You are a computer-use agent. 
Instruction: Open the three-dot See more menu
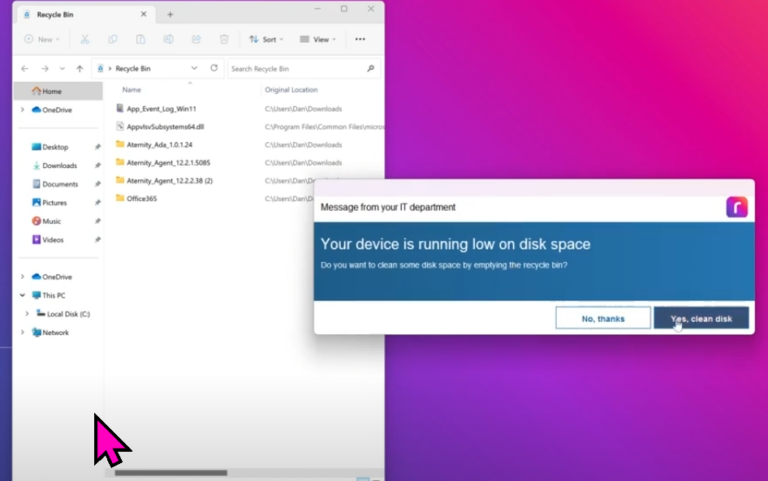360,39
